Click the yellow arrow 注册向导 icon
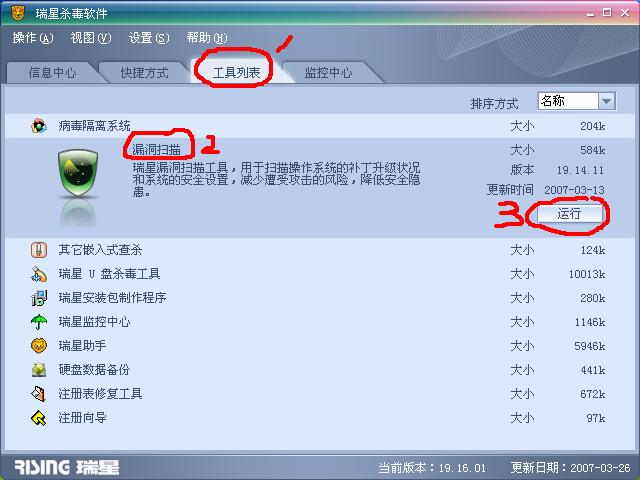 [39, 418]
